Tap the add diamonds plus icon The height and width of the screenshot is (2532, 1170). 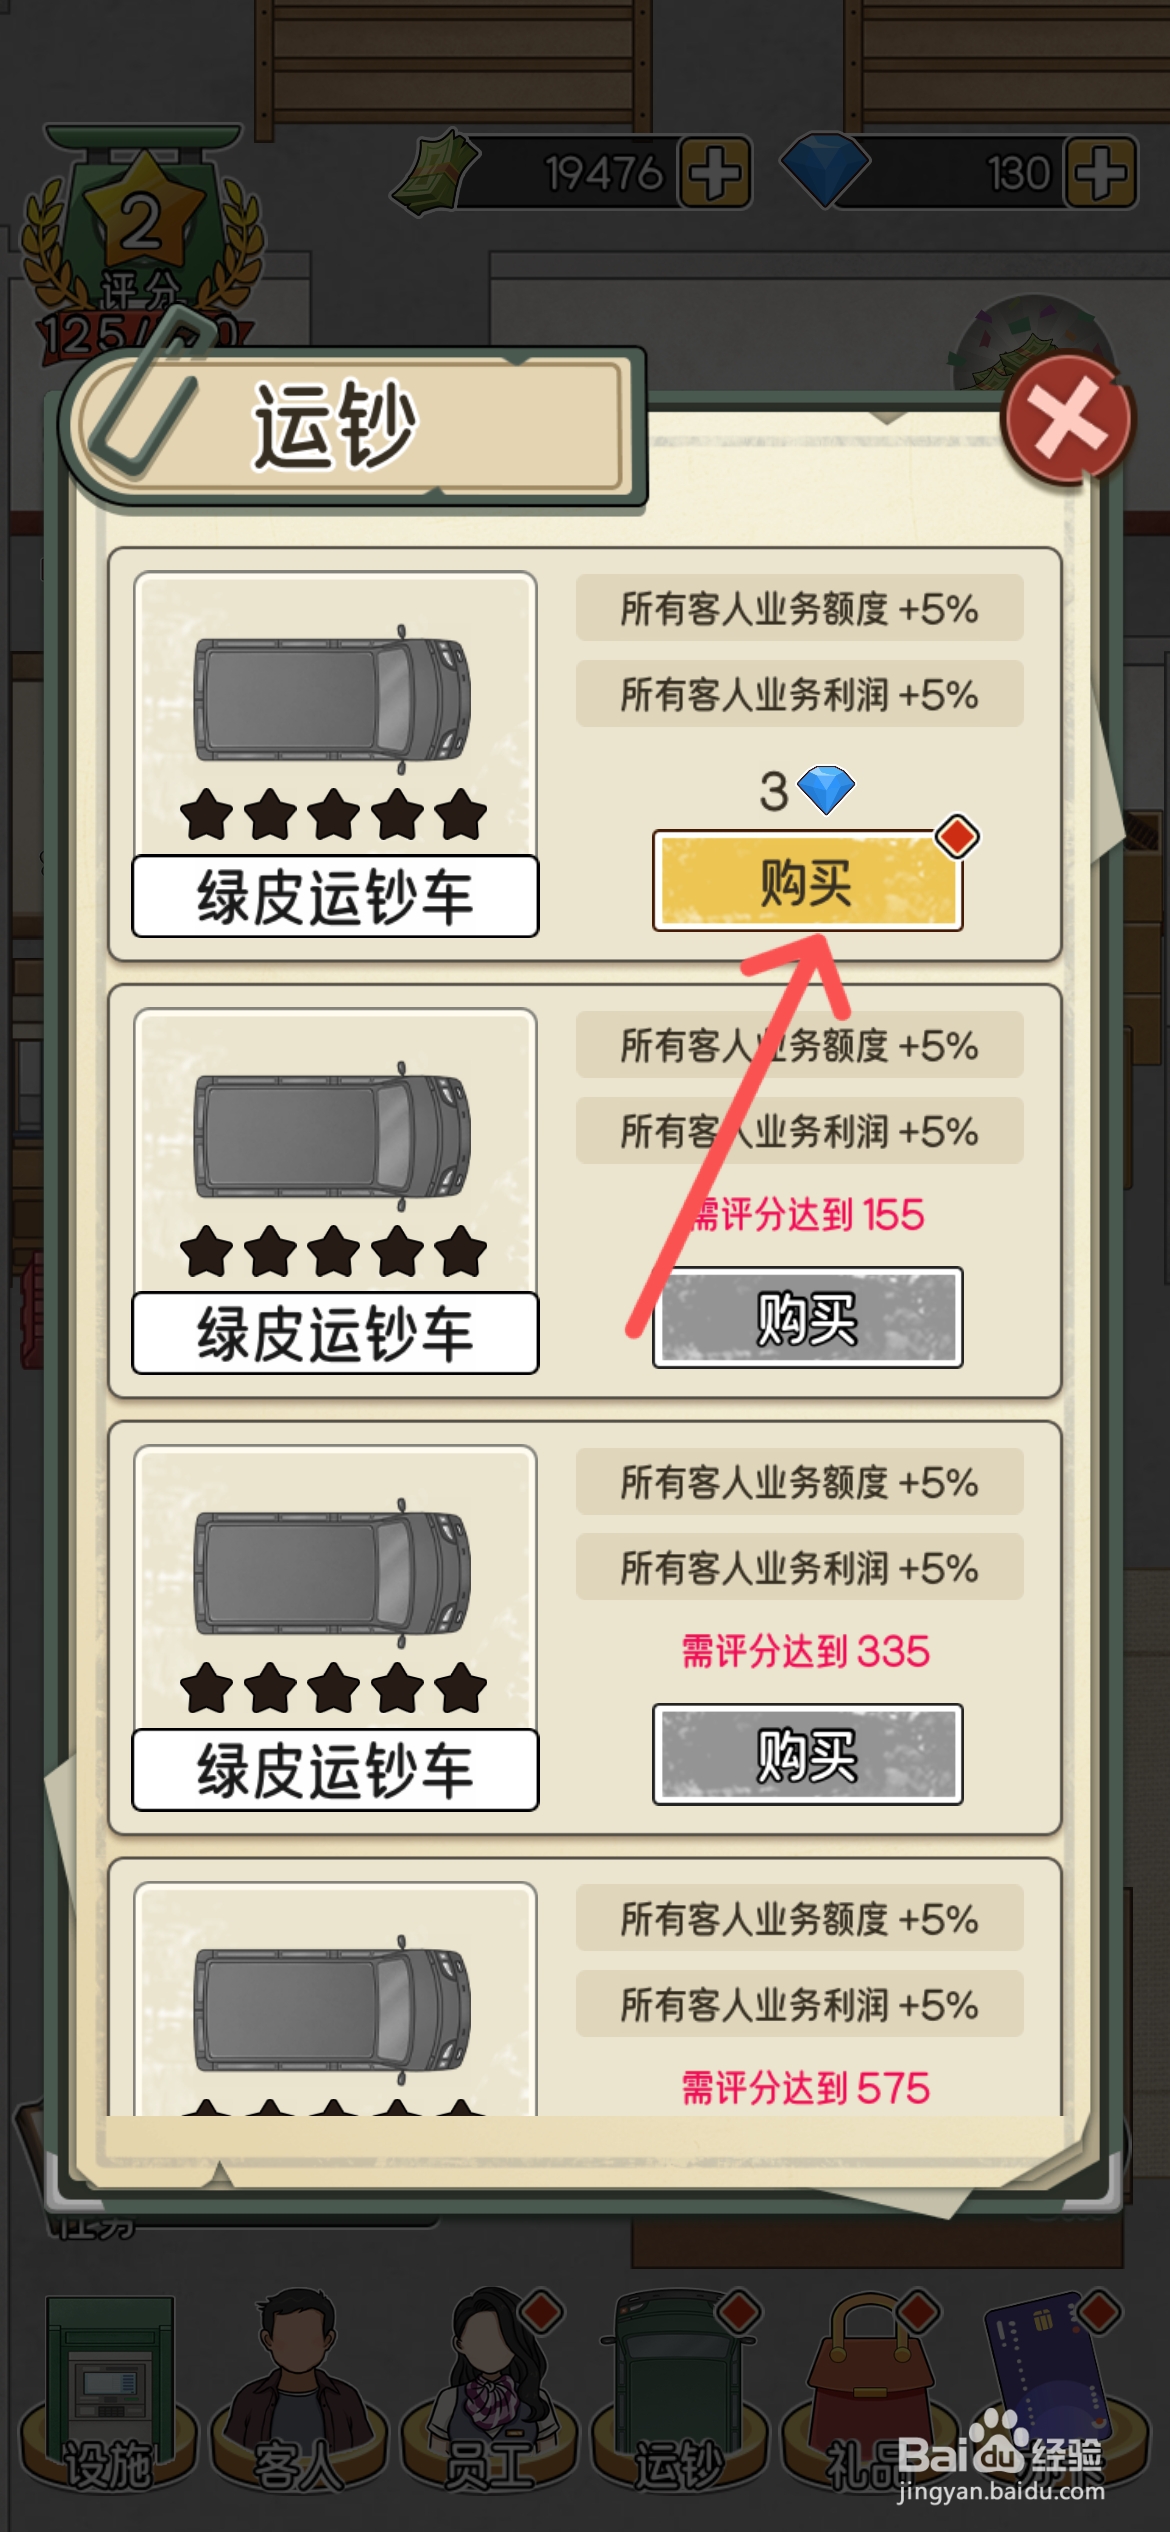[x=1101, y=172]
